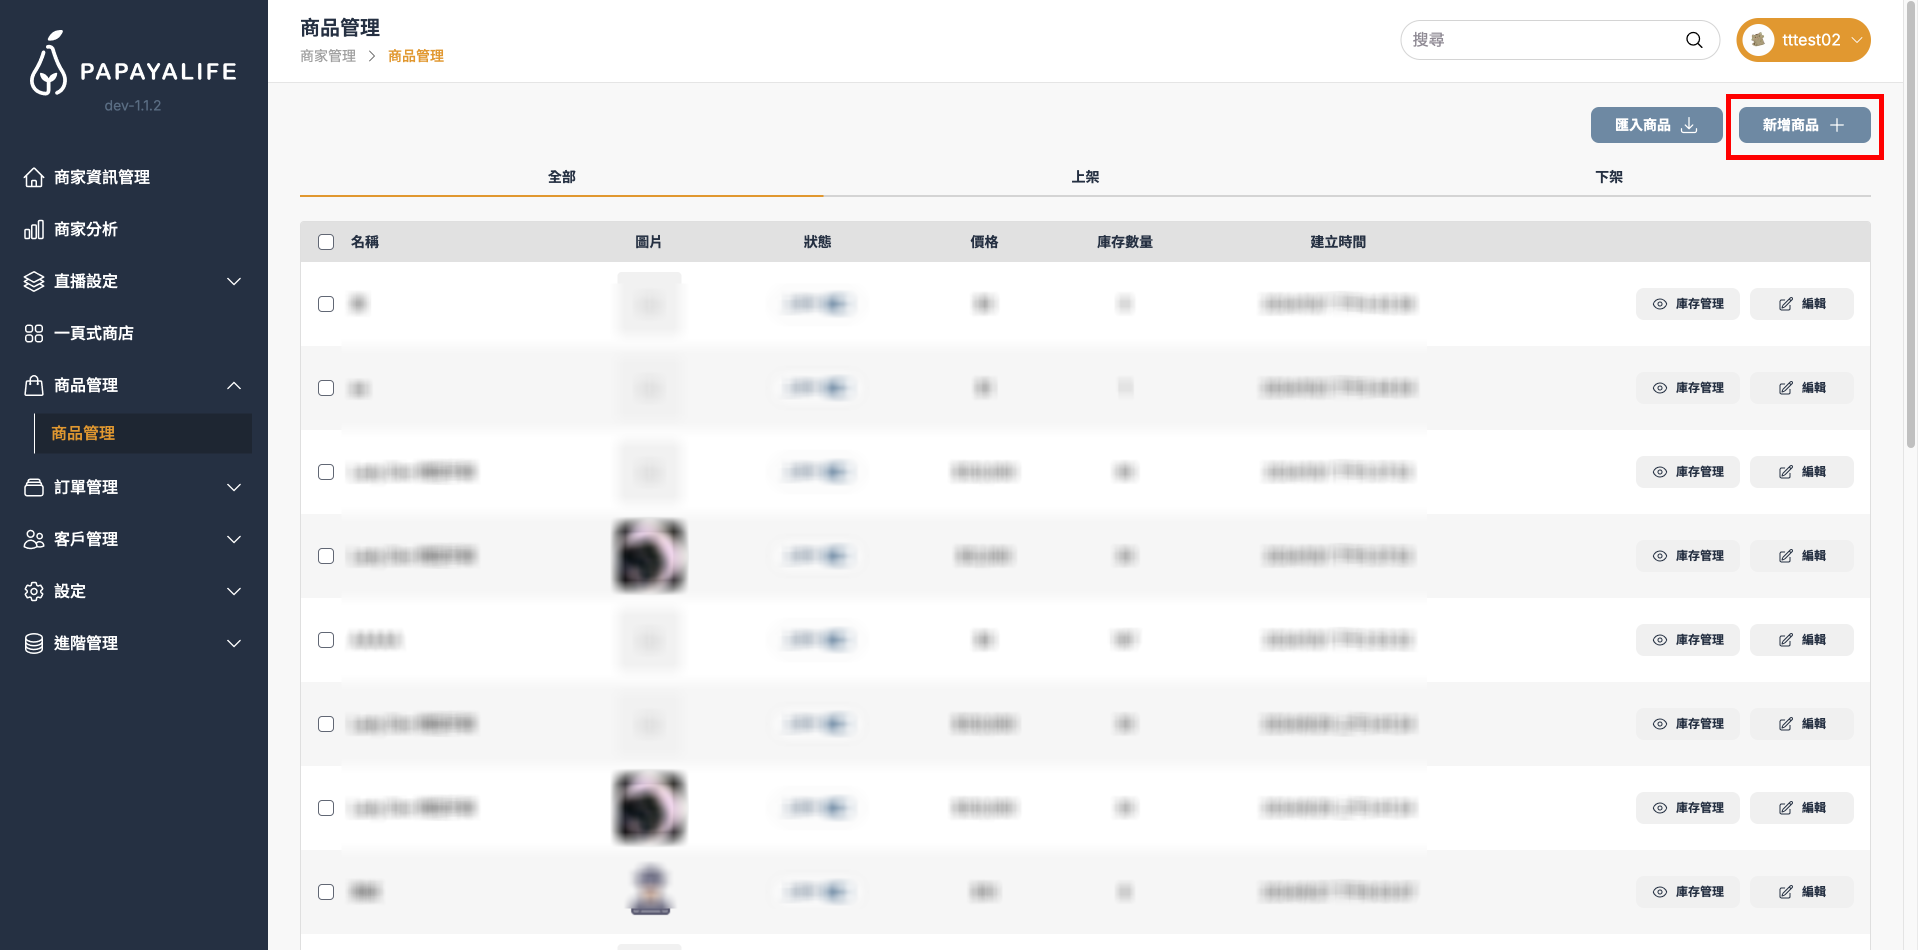Open 商家分析 chart in sidebar
The height and width of the screenshot is (950, 1918).
[x=85, y=229]
